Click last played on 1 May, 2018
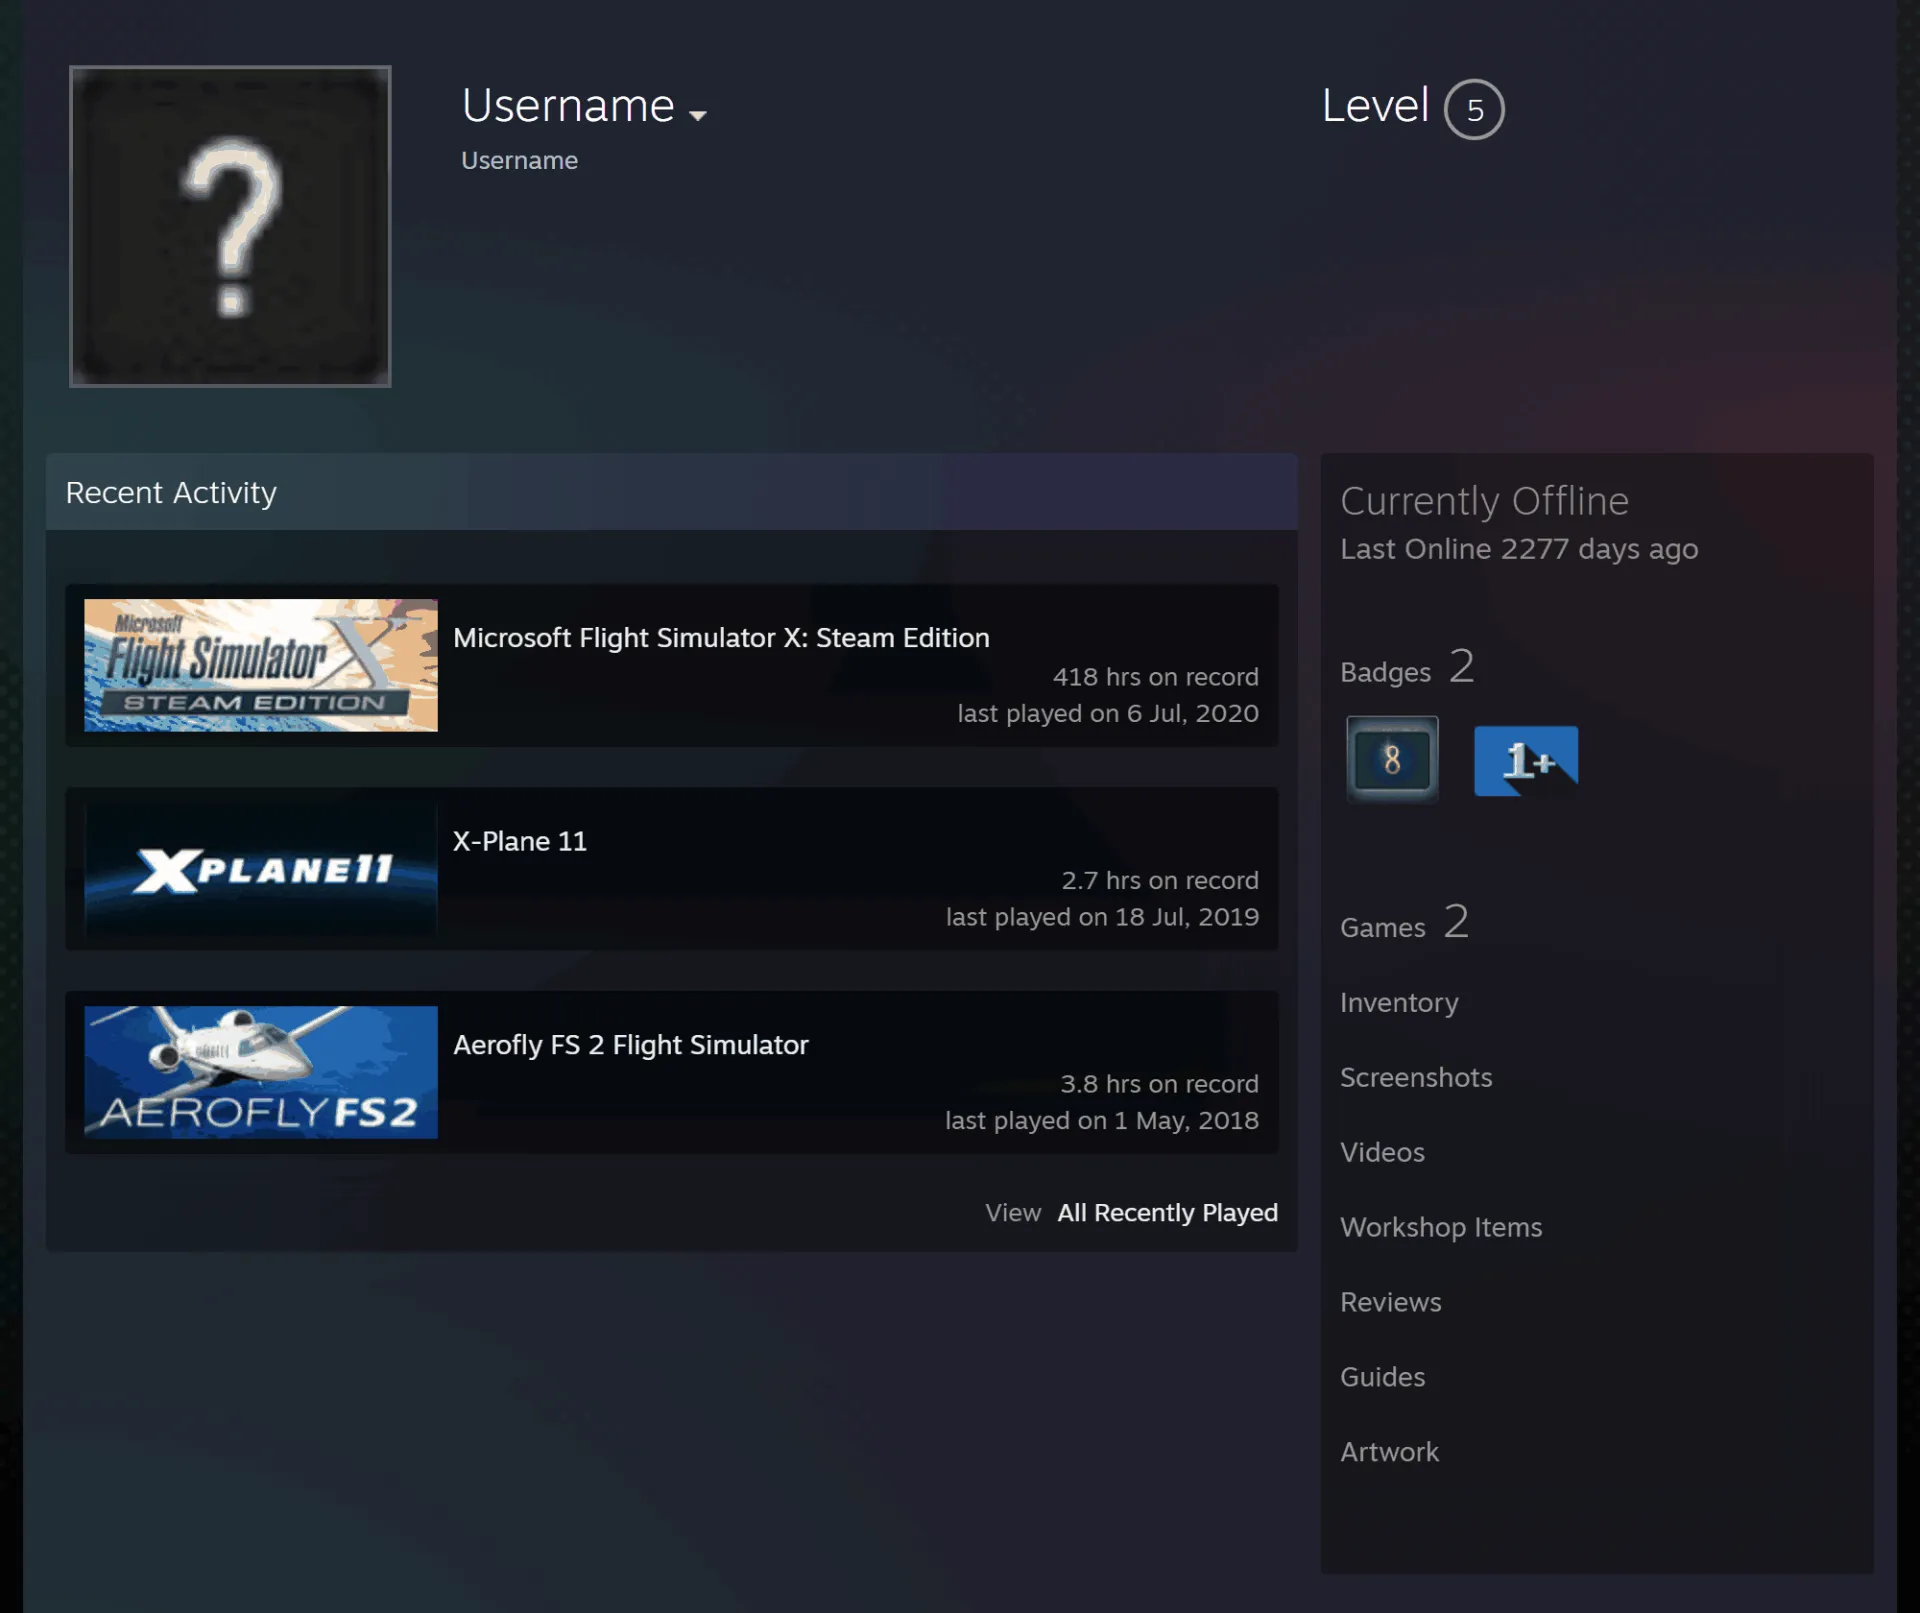The image size is (1920, 1613). [1102, 1121]
